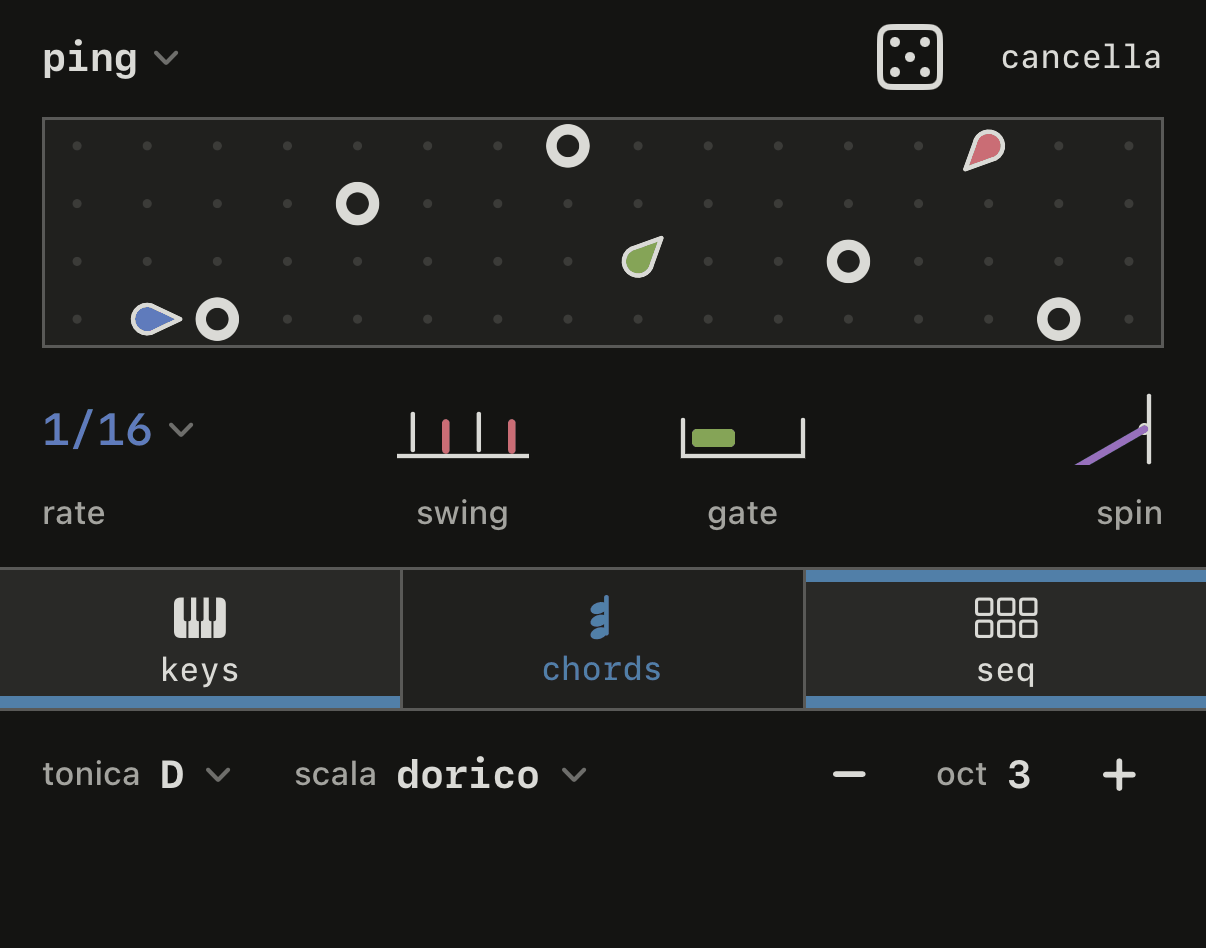Toggle the ring node in the top row

tap(568, 146)
